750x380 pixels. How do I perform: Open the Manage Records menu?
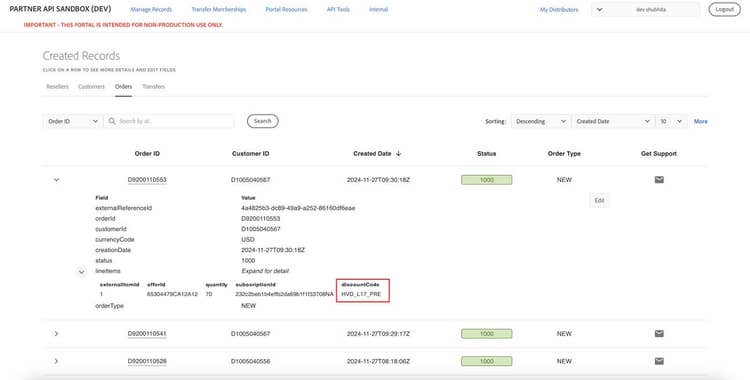click(x=151, y=10)
